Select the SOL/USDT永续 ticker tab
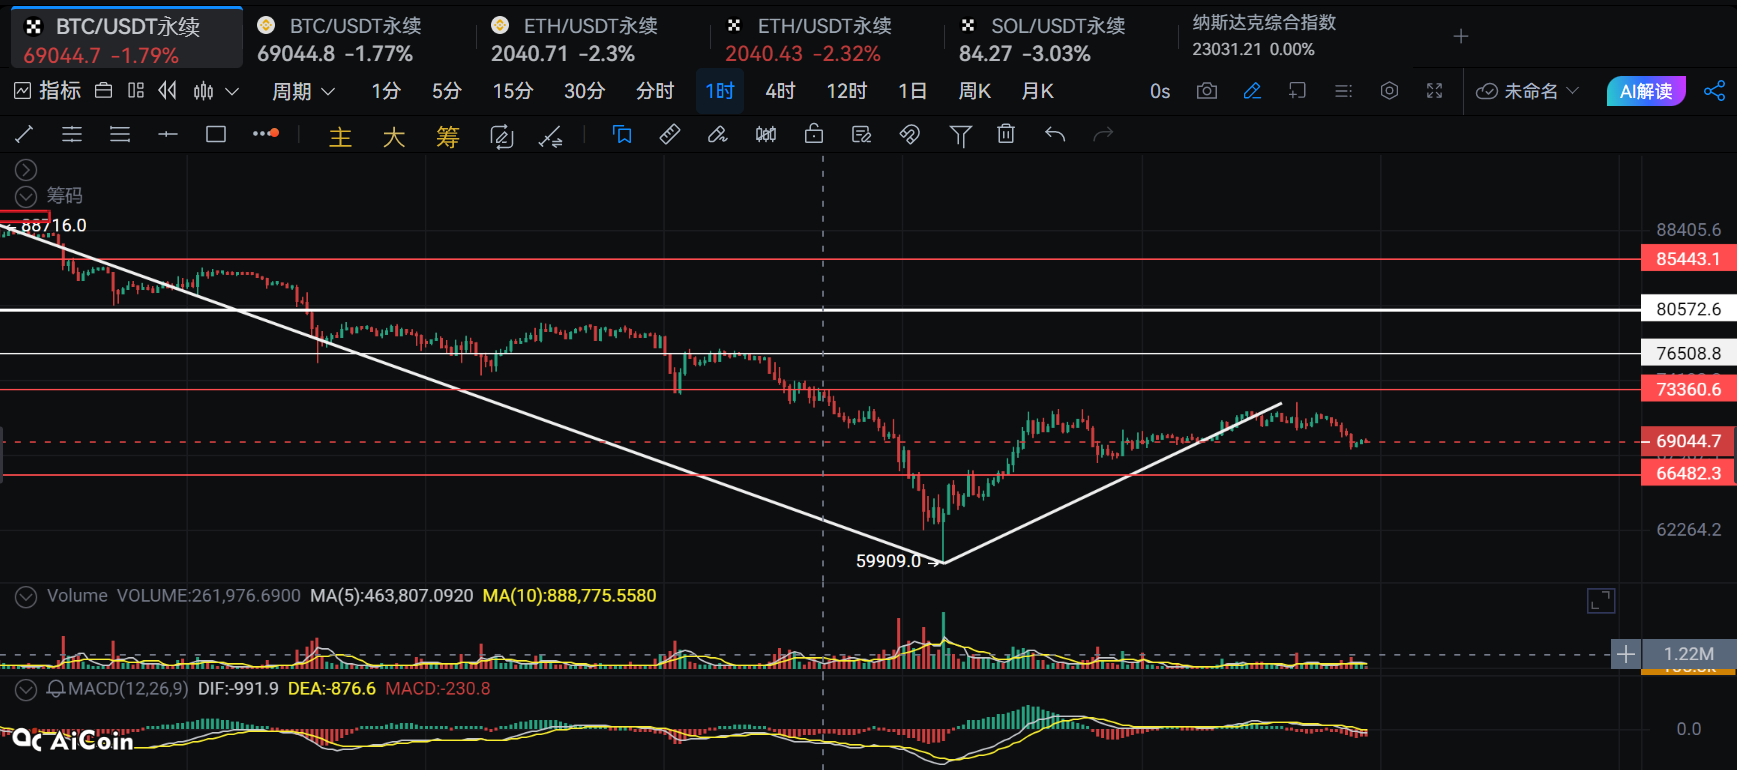Screen dimensions: 1737x770 pyautogui.click(x=1042, y=38)
